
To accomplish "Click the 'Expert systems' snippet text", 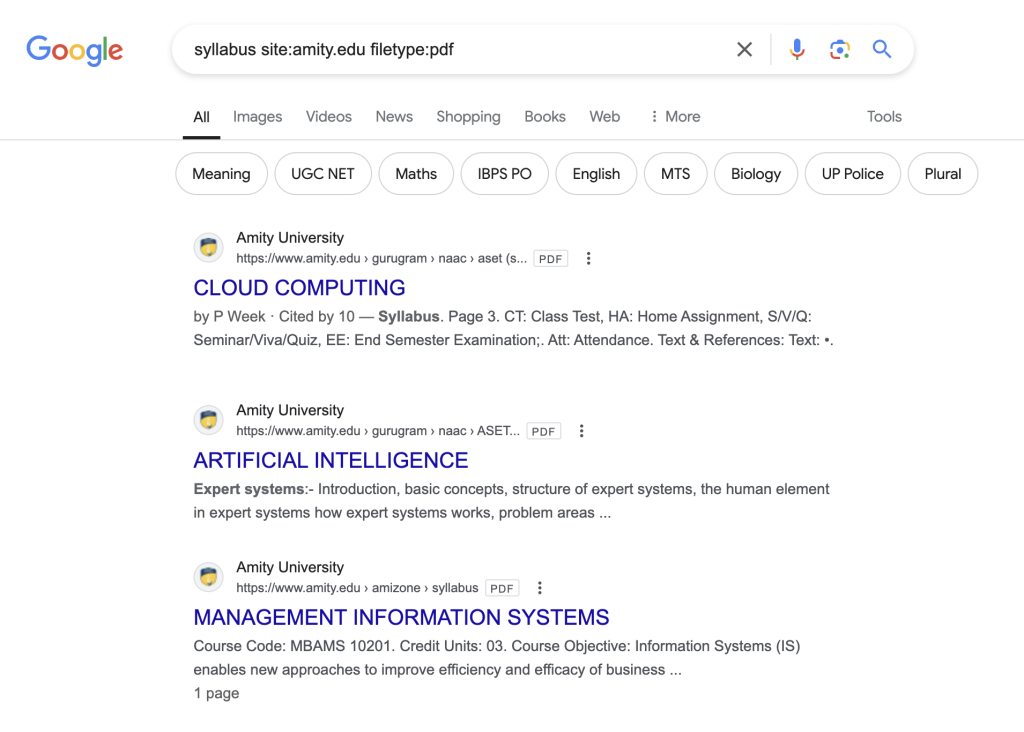I will (249, 489).
